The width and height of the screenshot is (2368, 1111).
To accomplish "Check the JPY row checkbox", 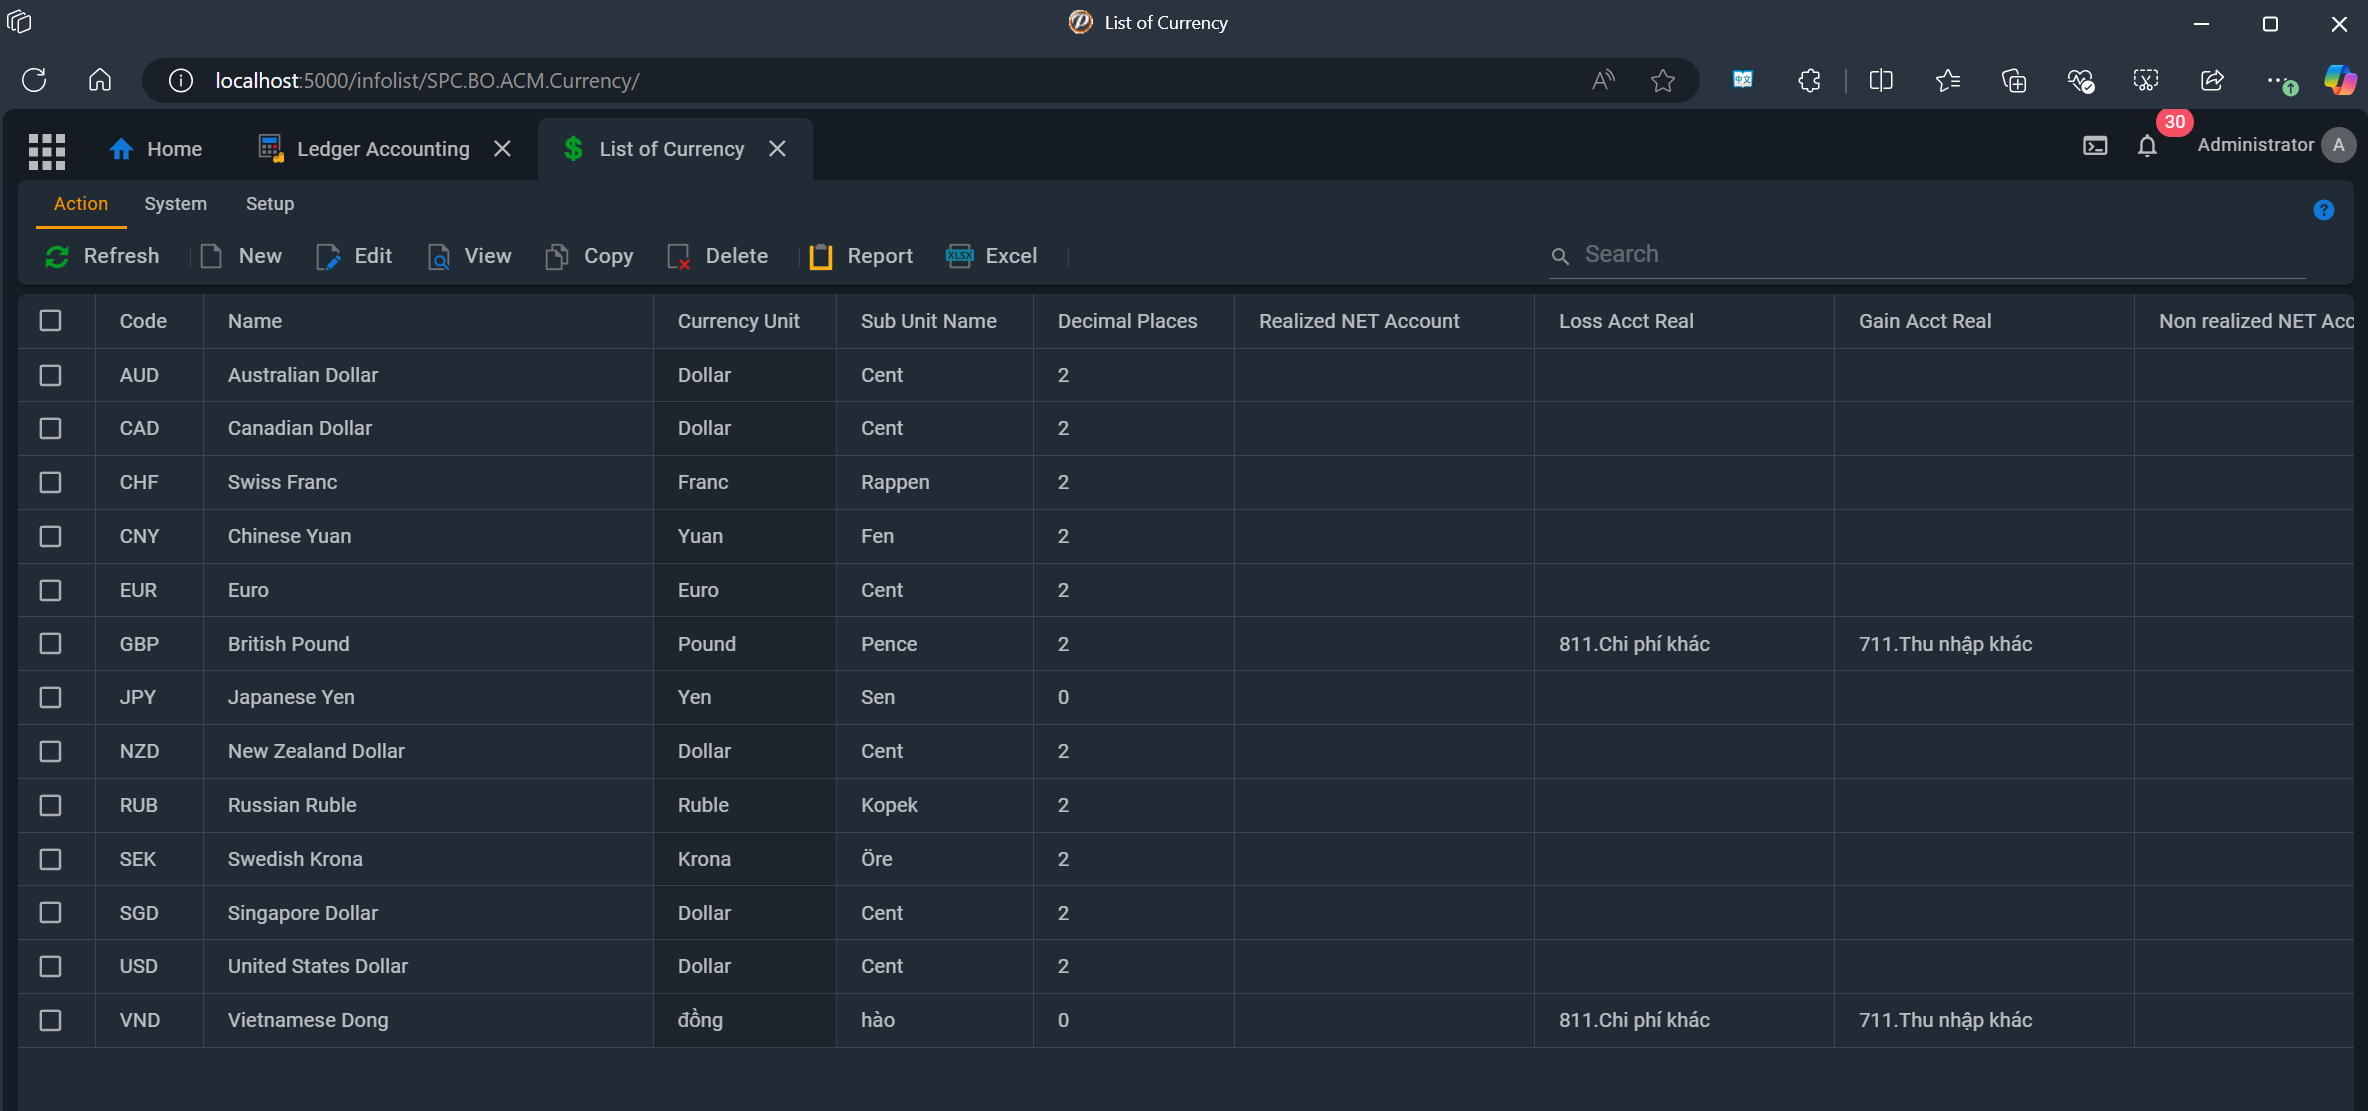I will (50, 697).
